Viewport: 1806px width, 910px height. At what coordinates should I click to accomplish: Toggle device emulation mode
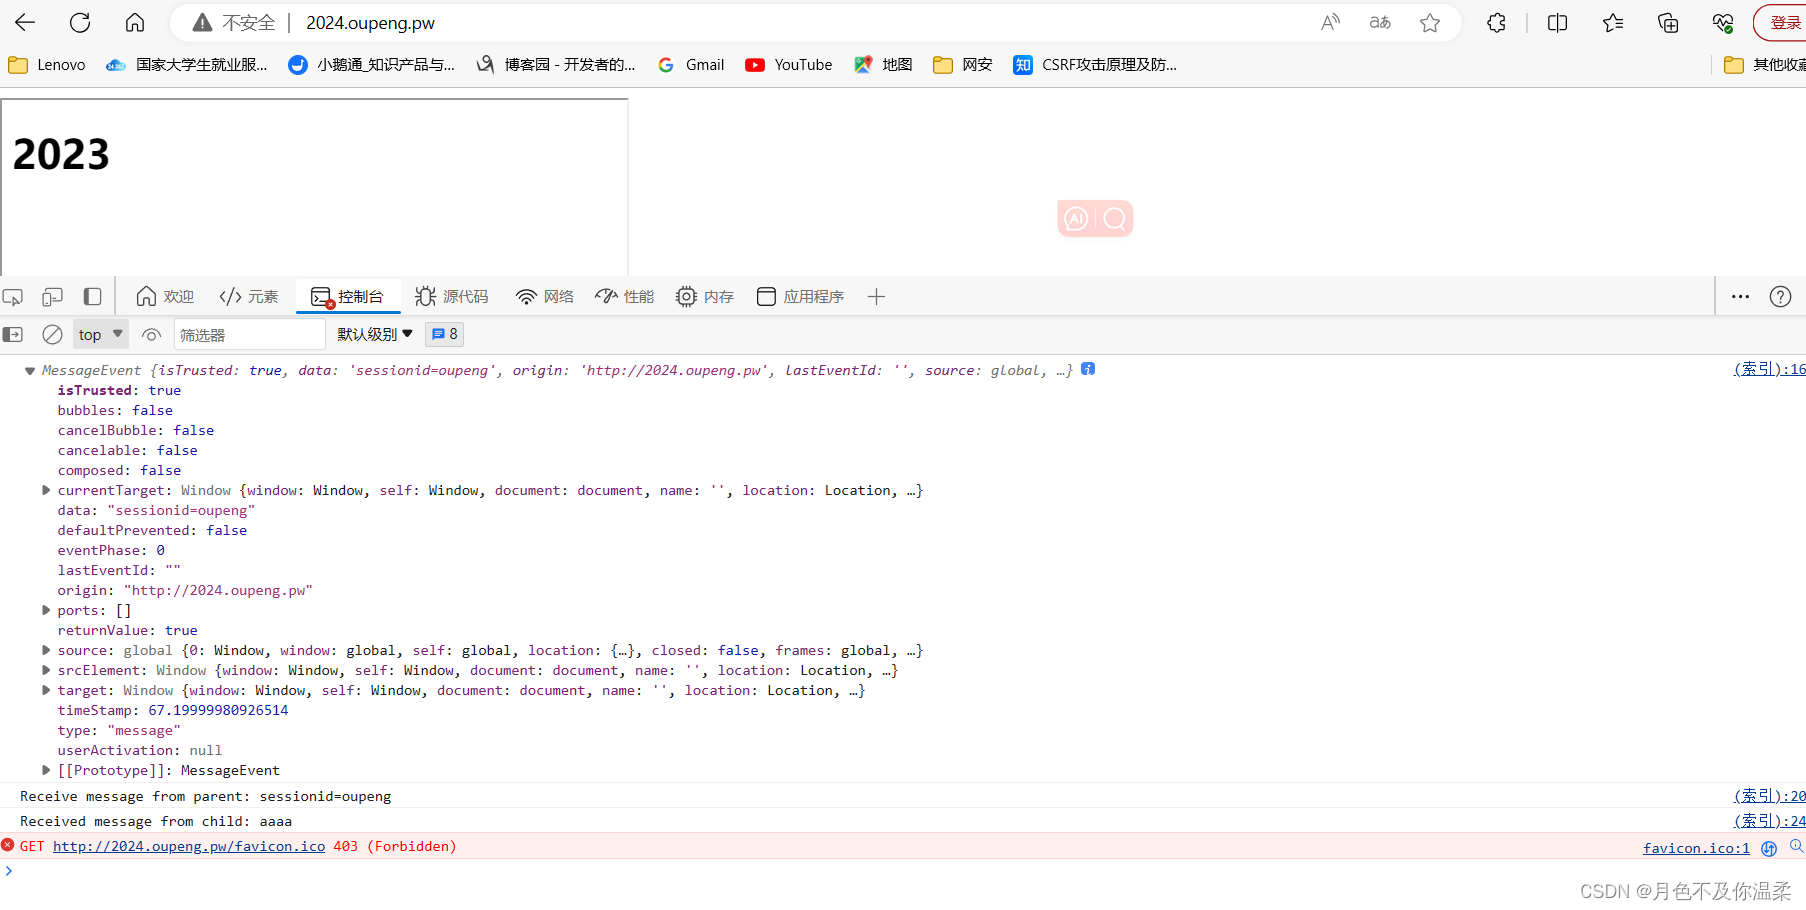click(52, 296)
